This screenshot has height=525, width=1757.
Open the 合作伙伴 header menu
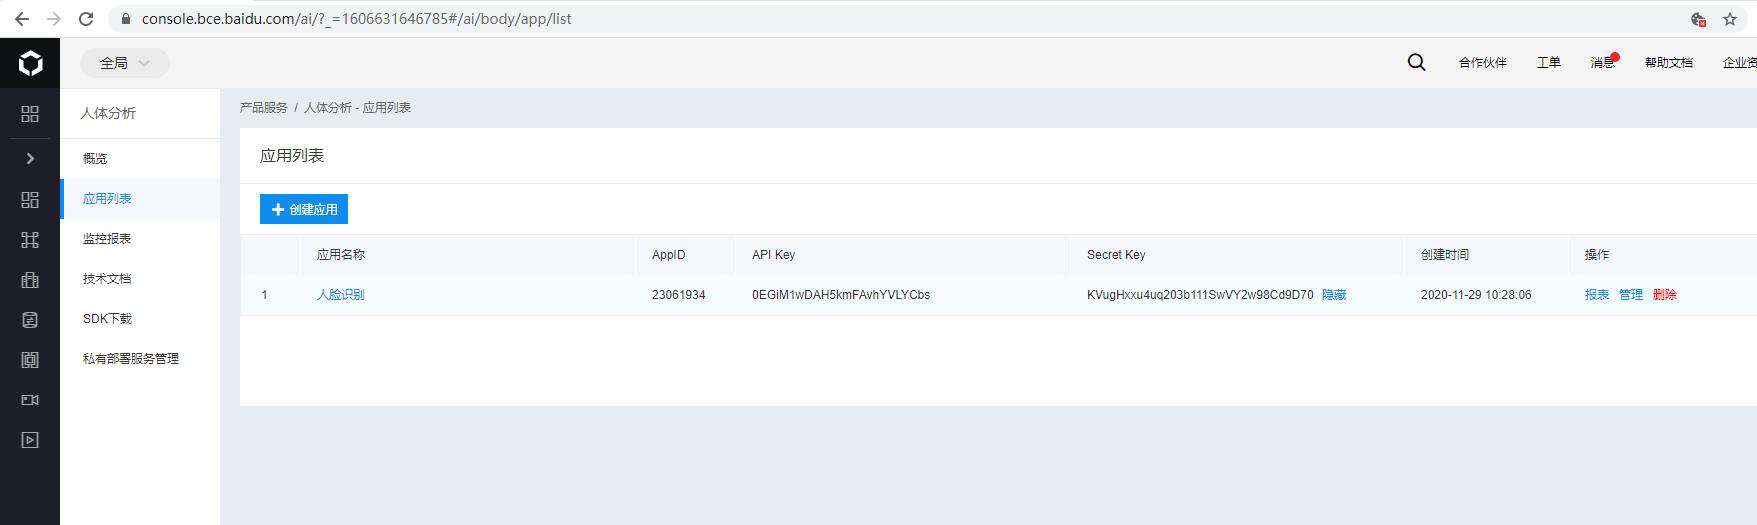[1482, 62]
